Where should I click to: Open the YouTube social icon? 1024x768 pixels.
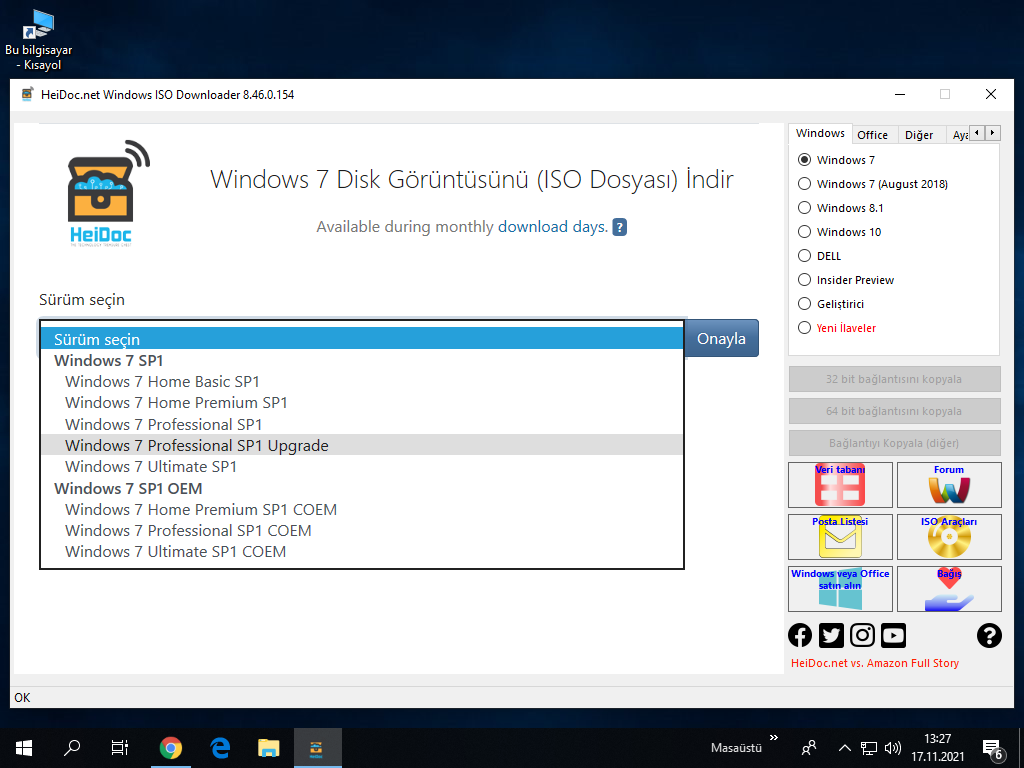pos(893,635)
